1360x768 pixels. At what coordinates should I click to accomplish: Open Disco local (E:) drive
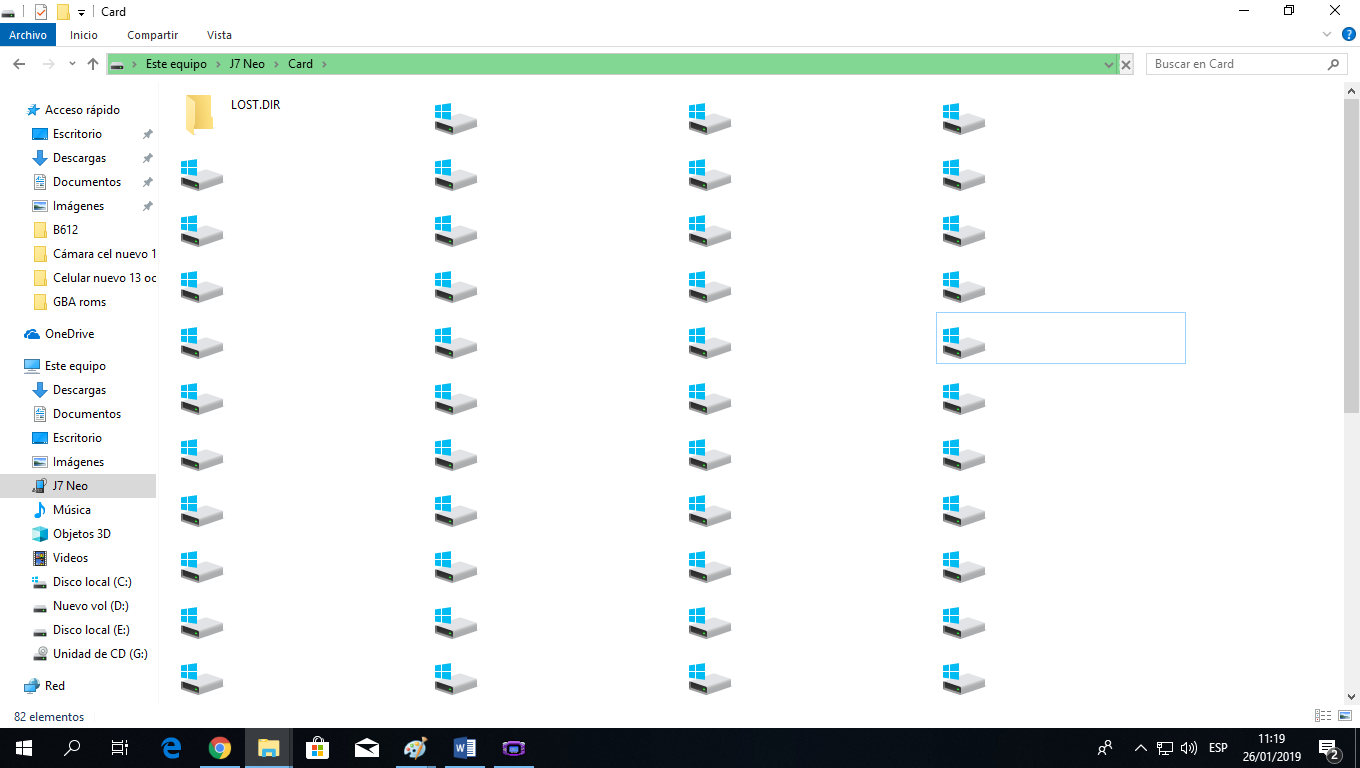pyautogui.click(x=91, y=630)
